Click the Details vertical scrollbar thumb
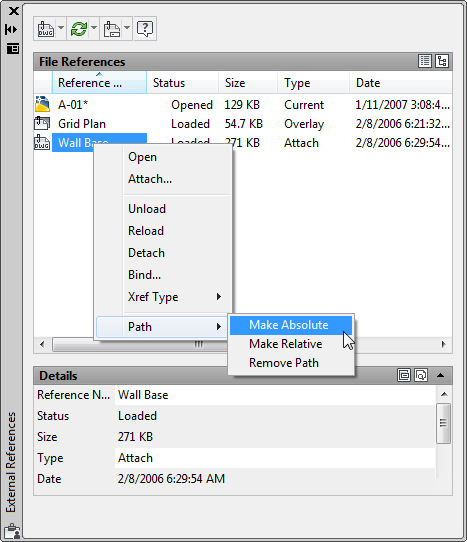Screen dimensions: 467x542 click(443, 423)
